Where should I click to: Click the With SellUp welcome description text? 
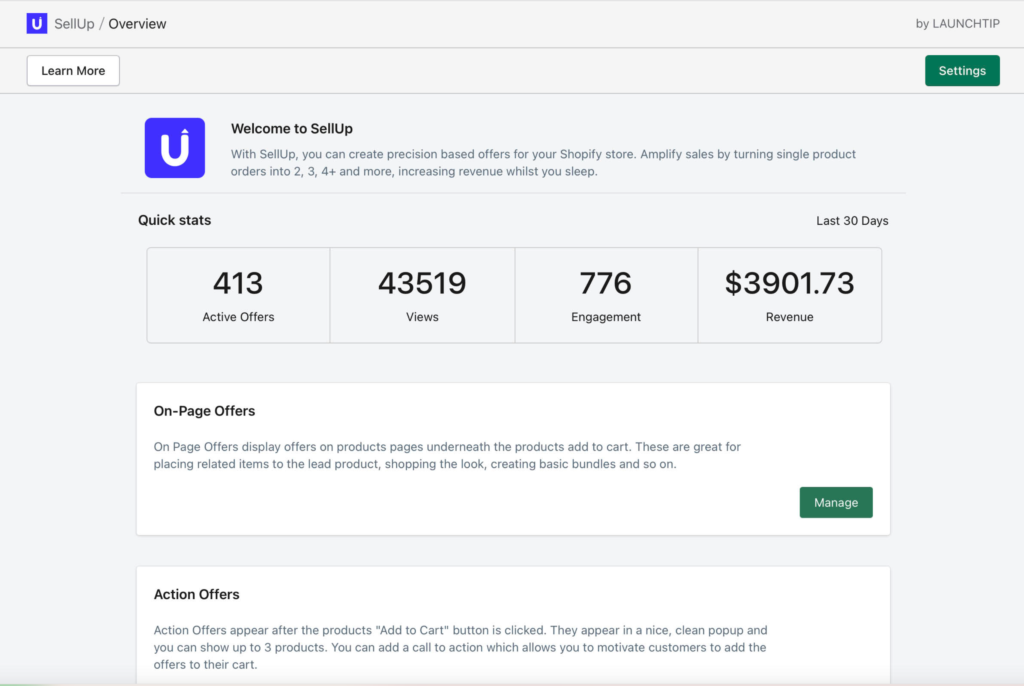[x=543, y=163]
